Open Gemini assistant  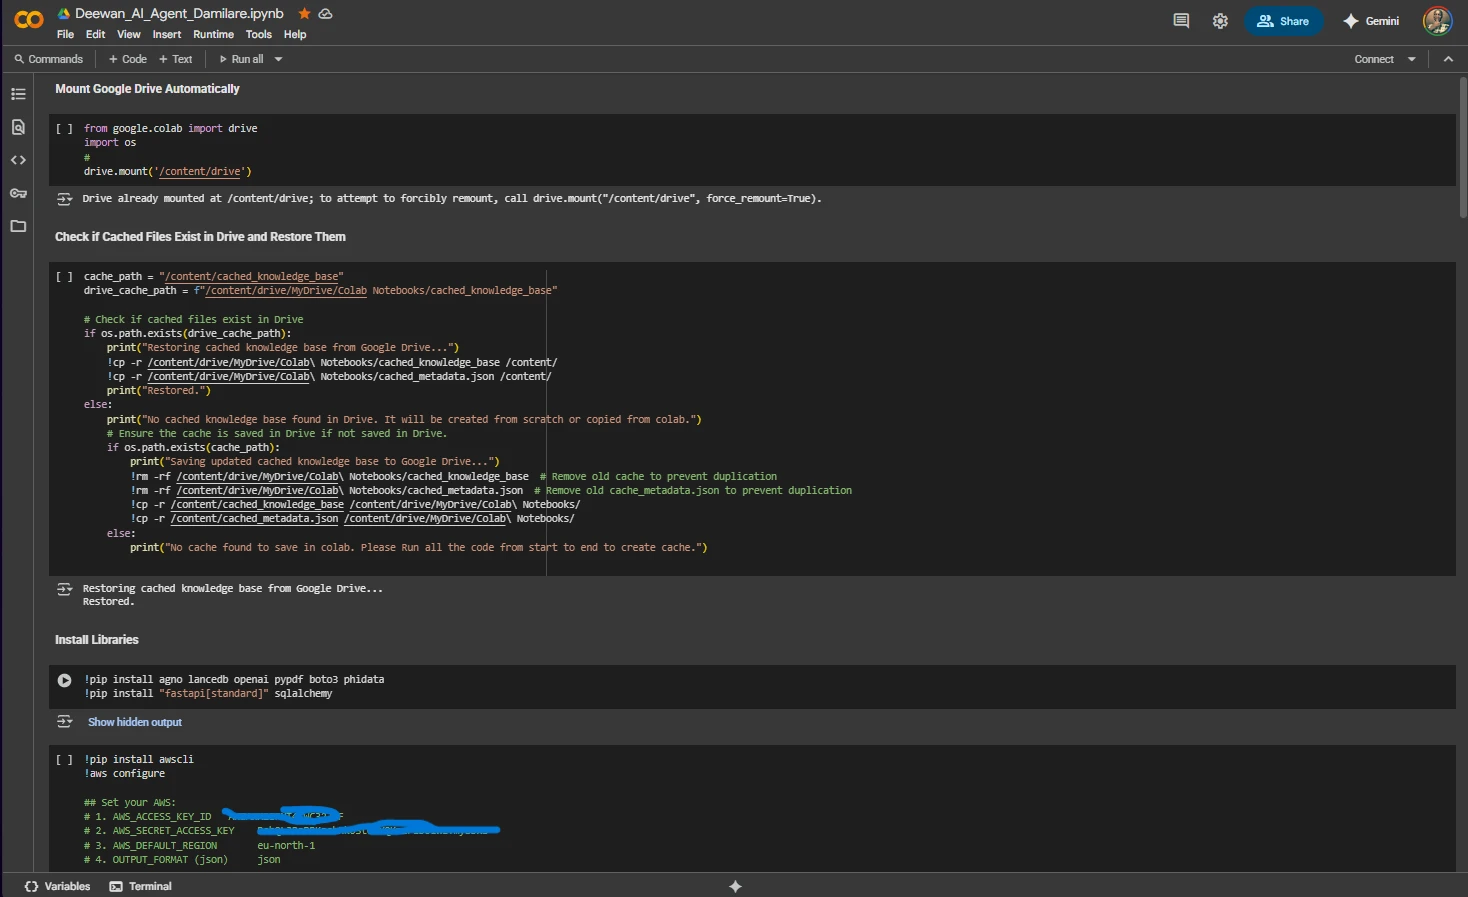coord(1371,21)
